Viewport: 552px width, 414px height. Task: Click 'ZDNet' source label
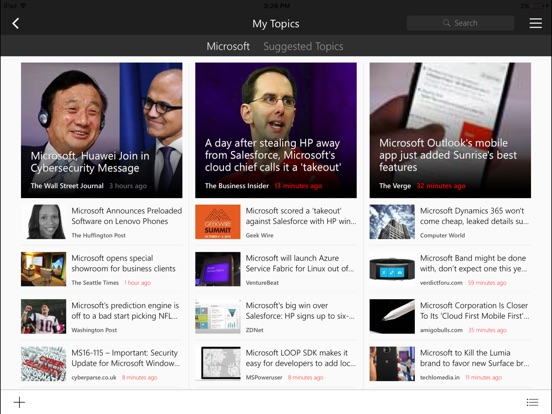[x=255, y=330]
